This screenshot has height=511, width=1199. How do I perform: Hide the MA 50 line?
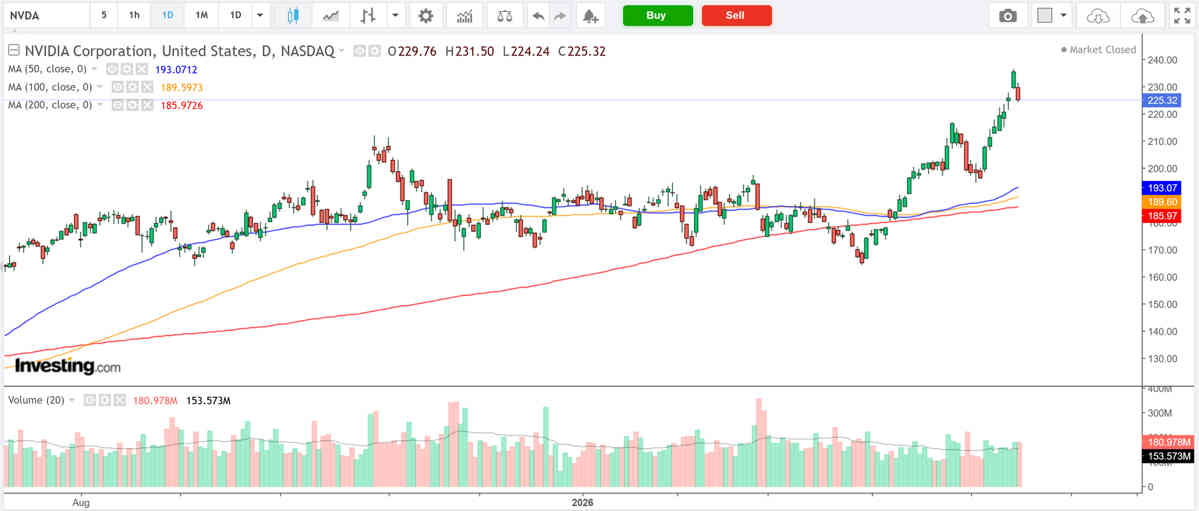tap(111, 69)
